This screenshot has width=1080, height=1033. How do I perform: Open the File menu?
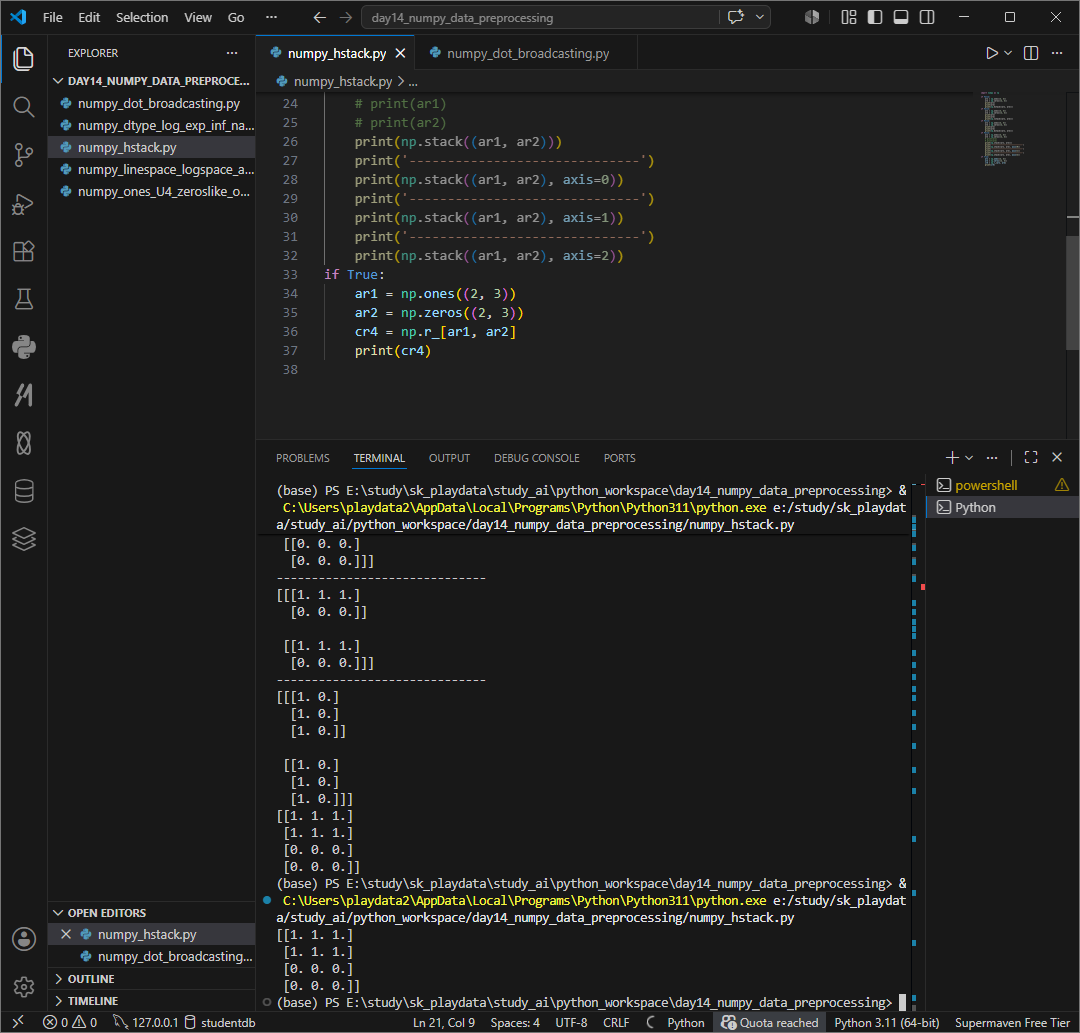tap(52, 17)
